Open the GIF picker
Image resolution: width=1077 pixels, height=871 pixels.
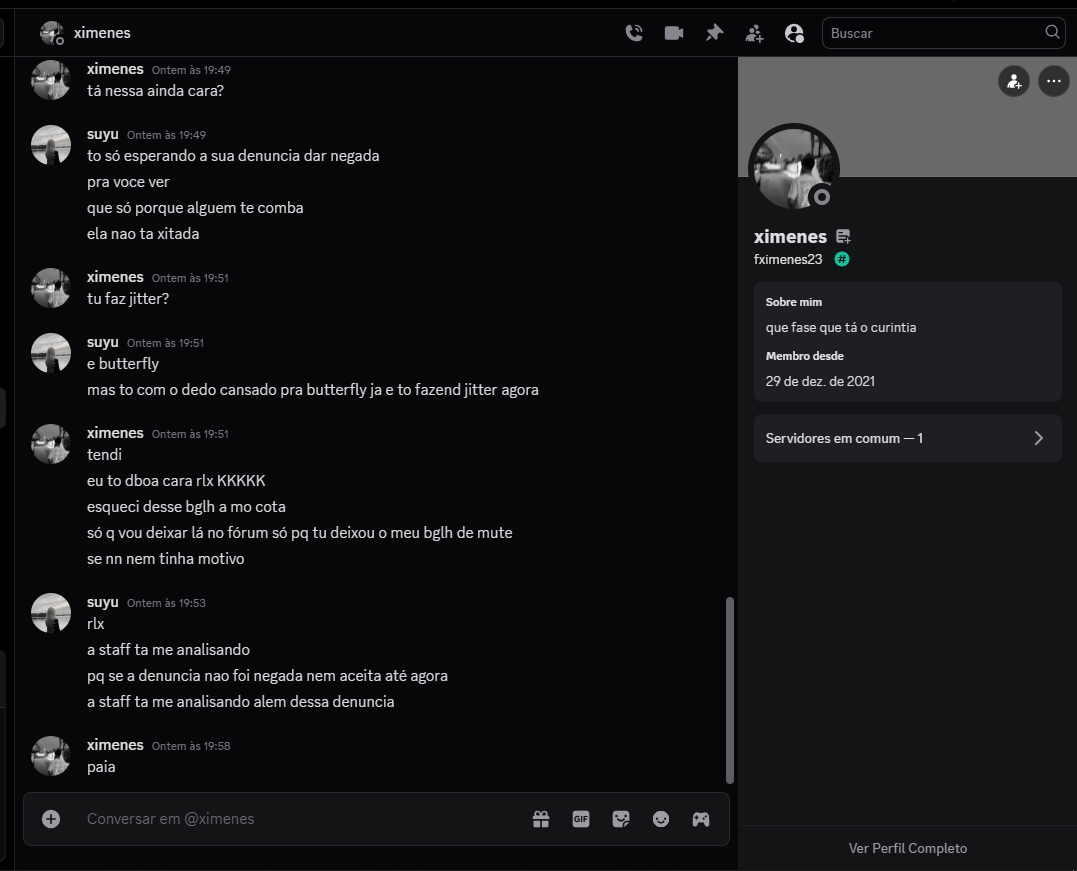pos(581,819)
